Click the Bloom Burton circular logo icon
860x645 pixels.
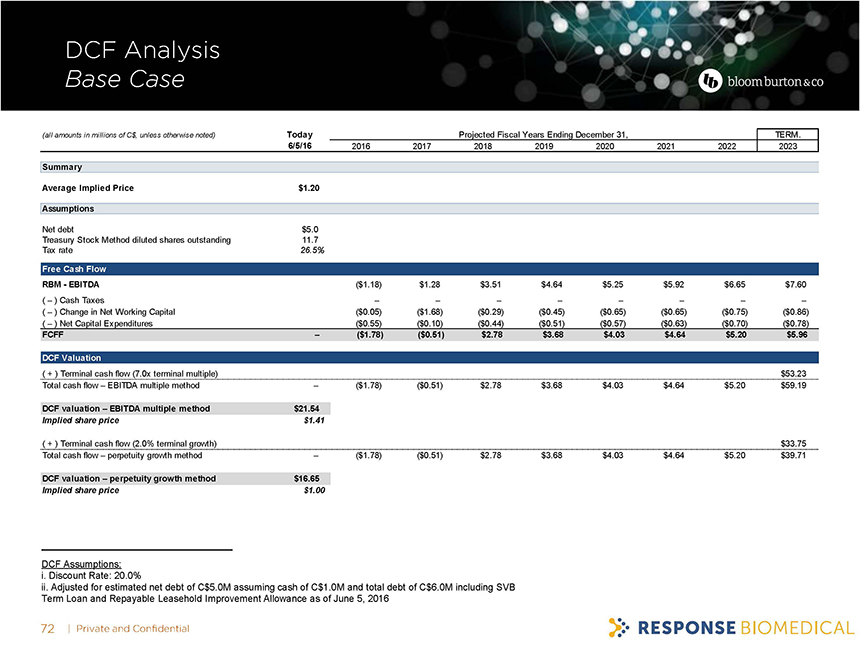pyautogui.click(x=710, y=80)
